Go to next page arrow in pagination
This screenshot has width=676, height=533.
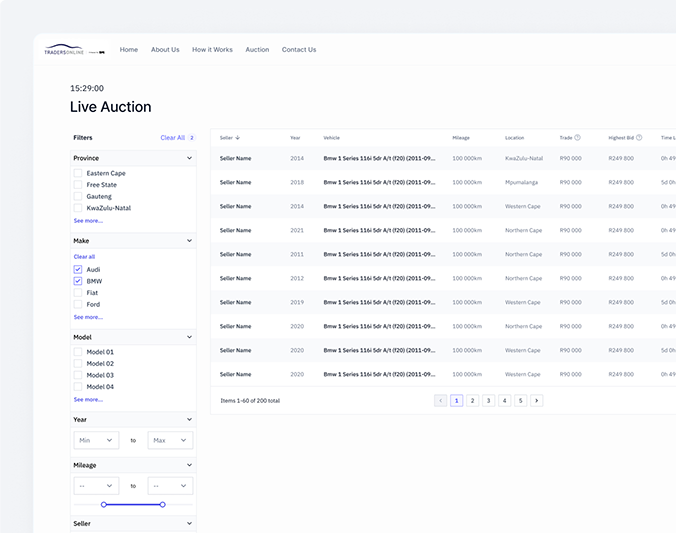537,400
